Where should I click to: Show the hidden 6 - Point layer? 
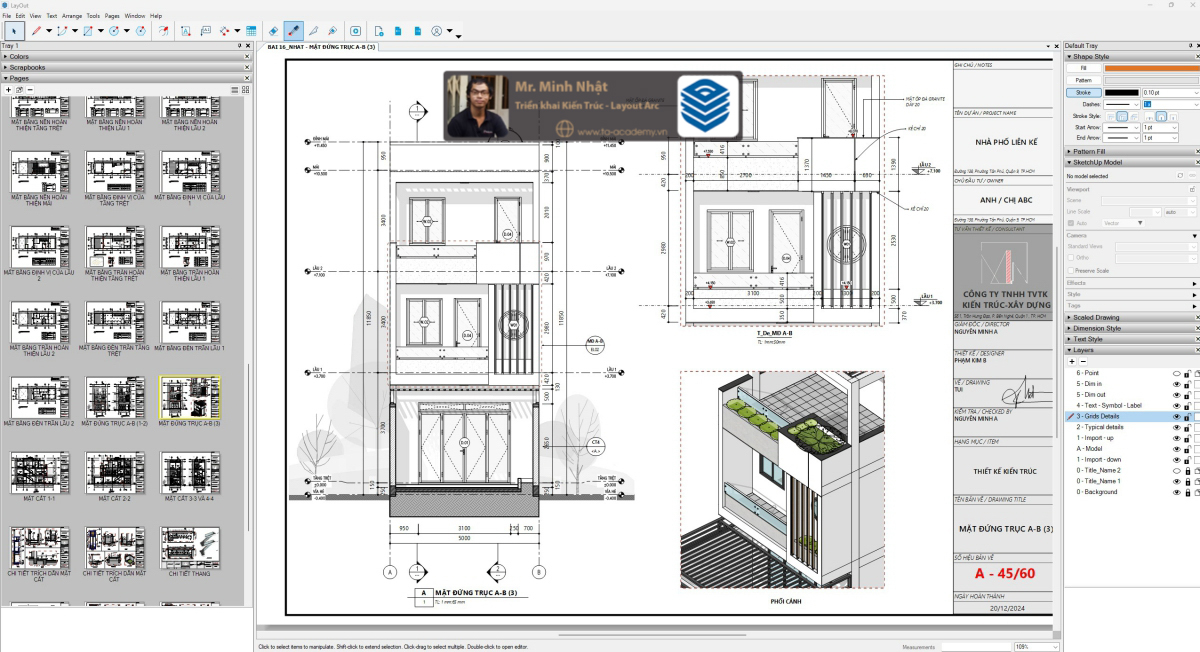tap(1176, 372)
